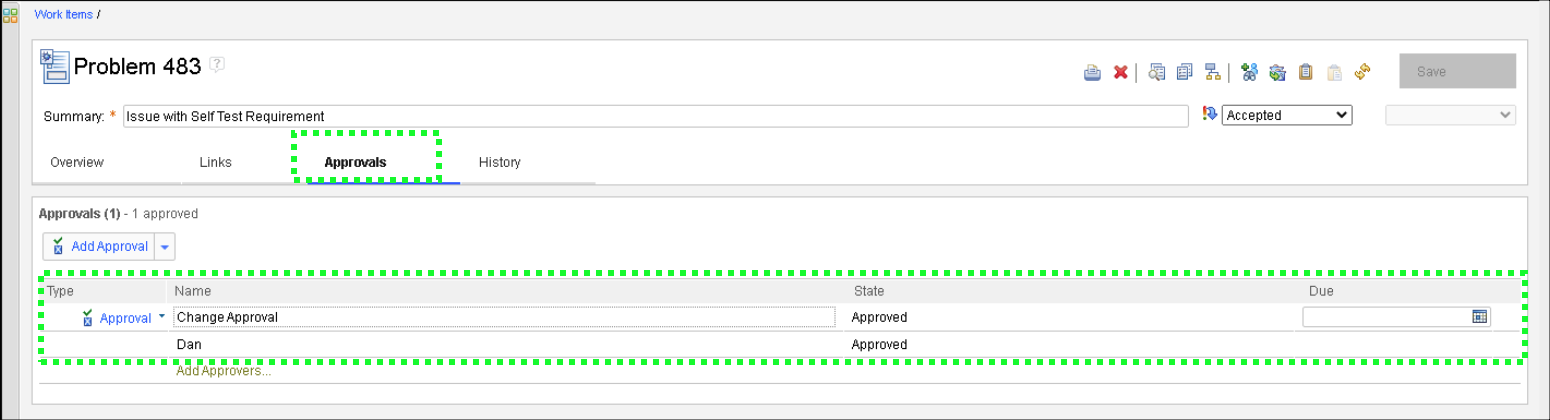This screenshot has width=1550, height=420.
Task: Click the subscribe user binoculars icon
Action: pos(1248,72)
